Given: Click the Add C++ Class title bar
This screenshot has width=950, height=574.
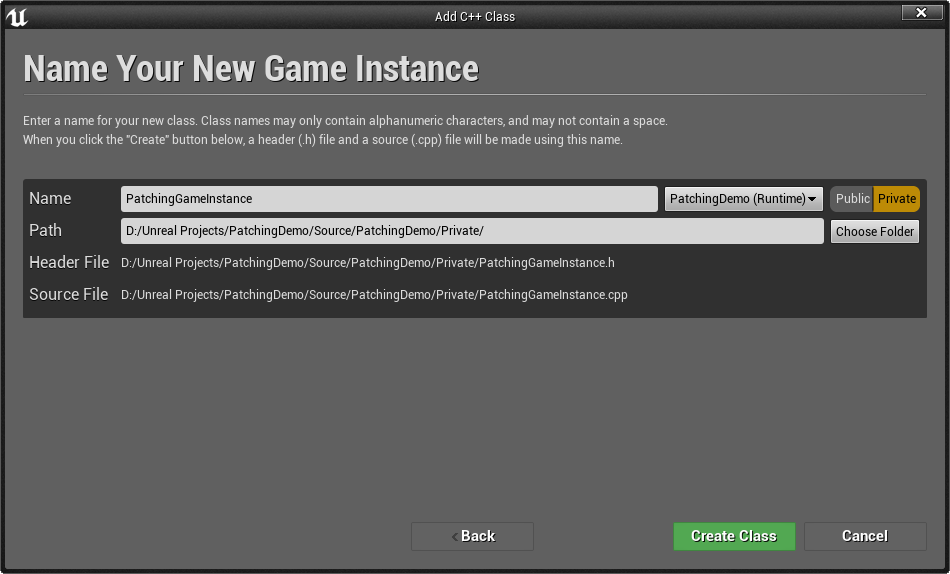Looking at the screenshot, I should point(475,16).
